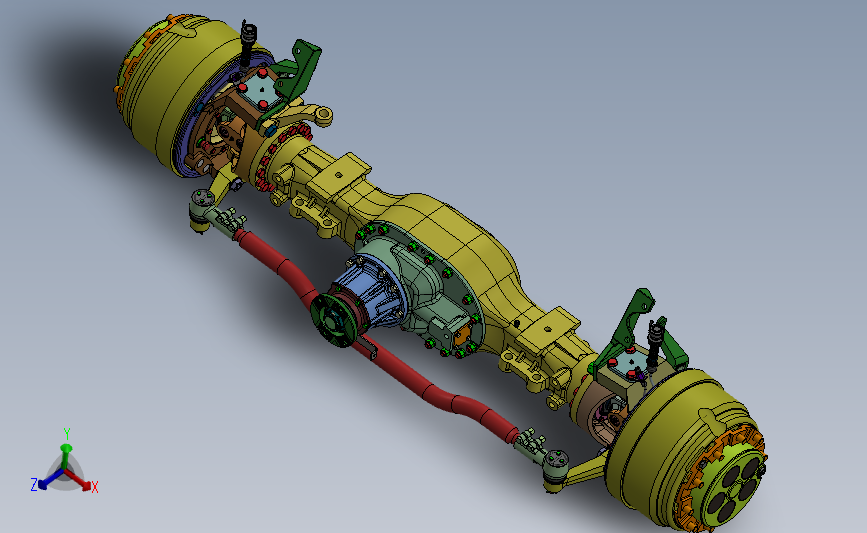
Task: Click the blue Z axis of the orientation triad
Action: pyautogui.click(x=50, y=480)
